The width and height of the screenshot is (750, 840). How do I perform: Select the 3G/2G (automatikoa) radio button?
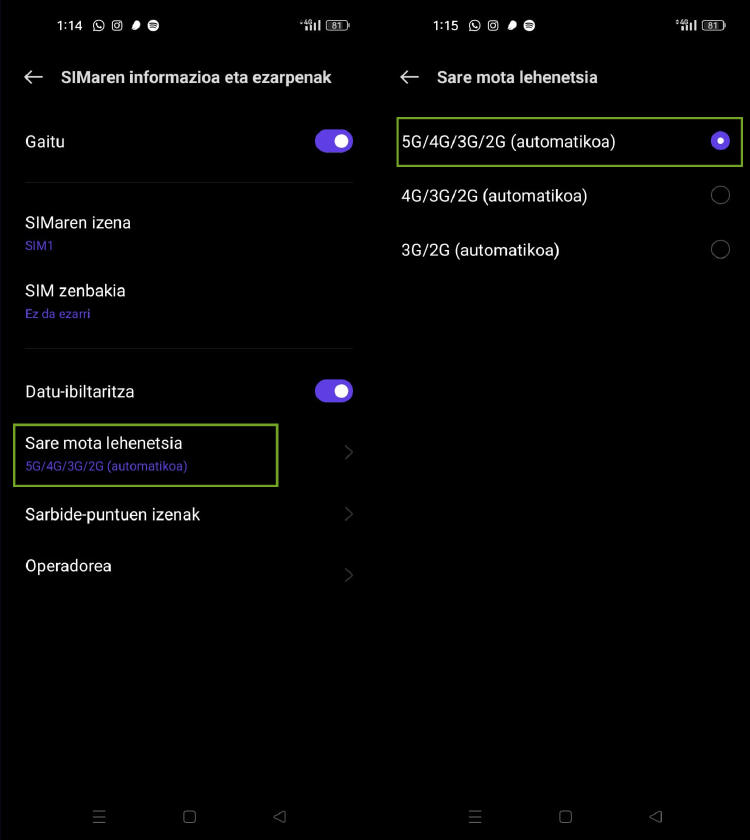[x=721, y=249]
